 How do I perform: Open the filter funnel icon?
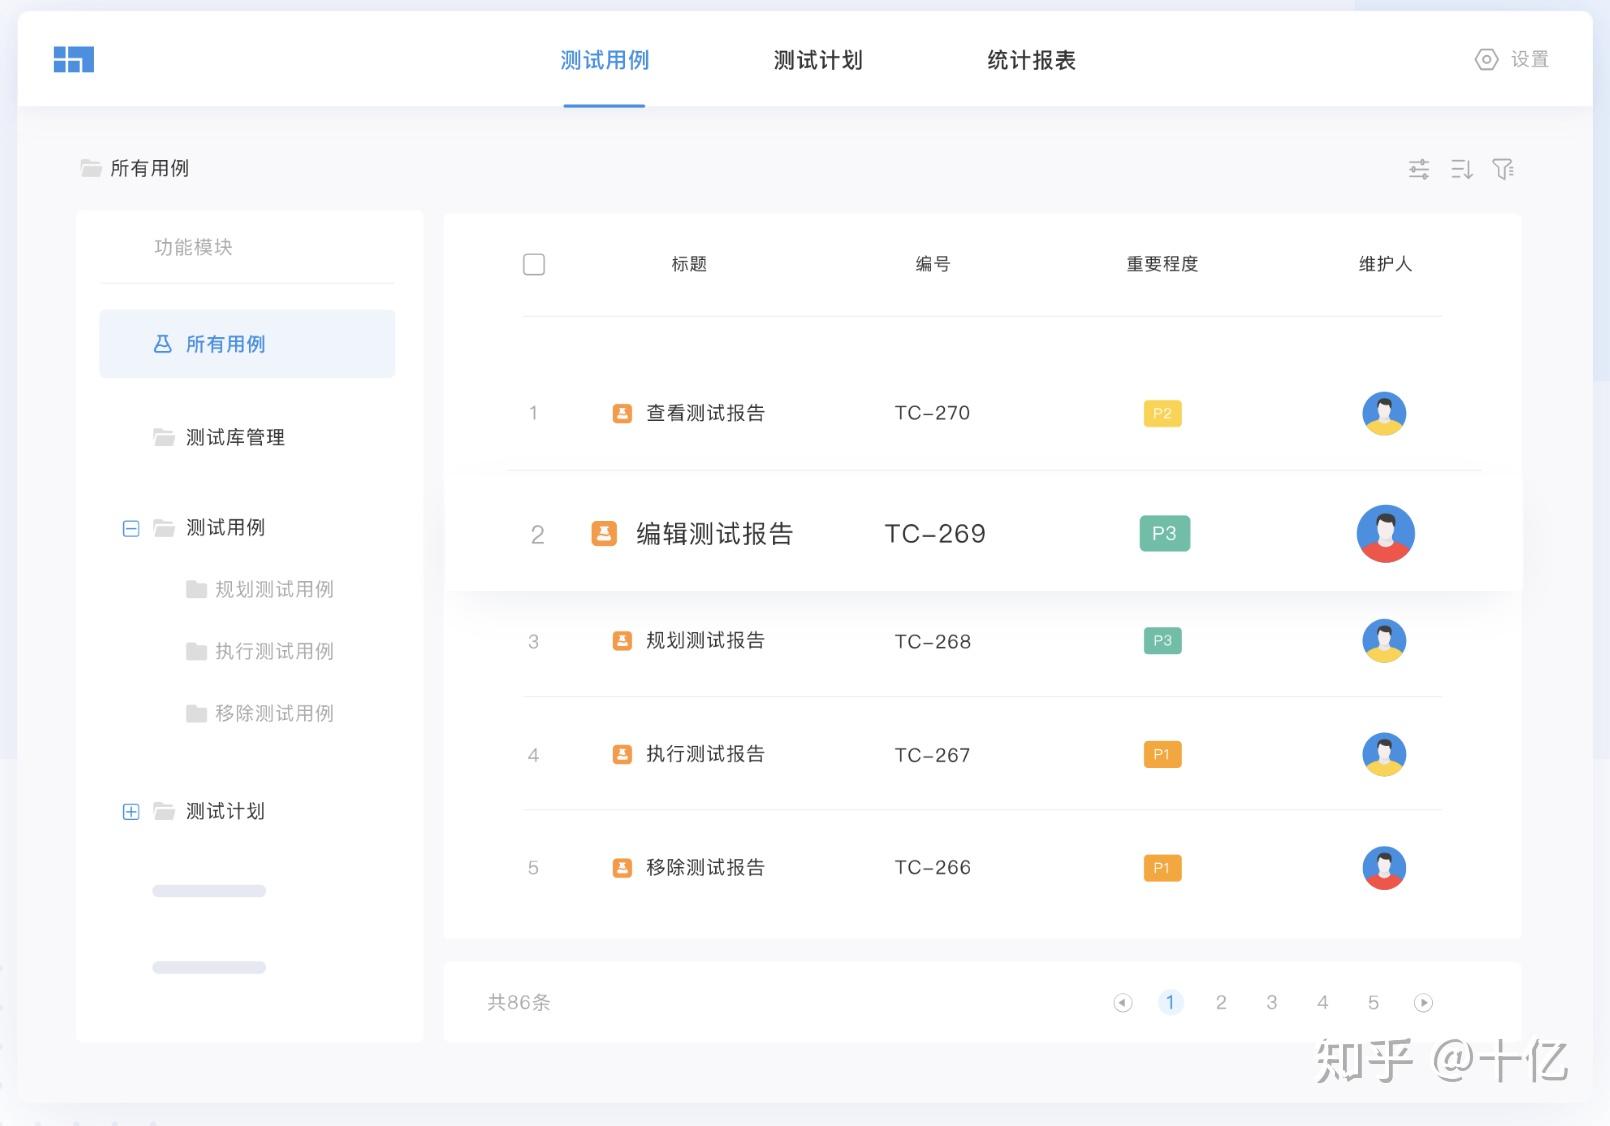[1503, 169]
